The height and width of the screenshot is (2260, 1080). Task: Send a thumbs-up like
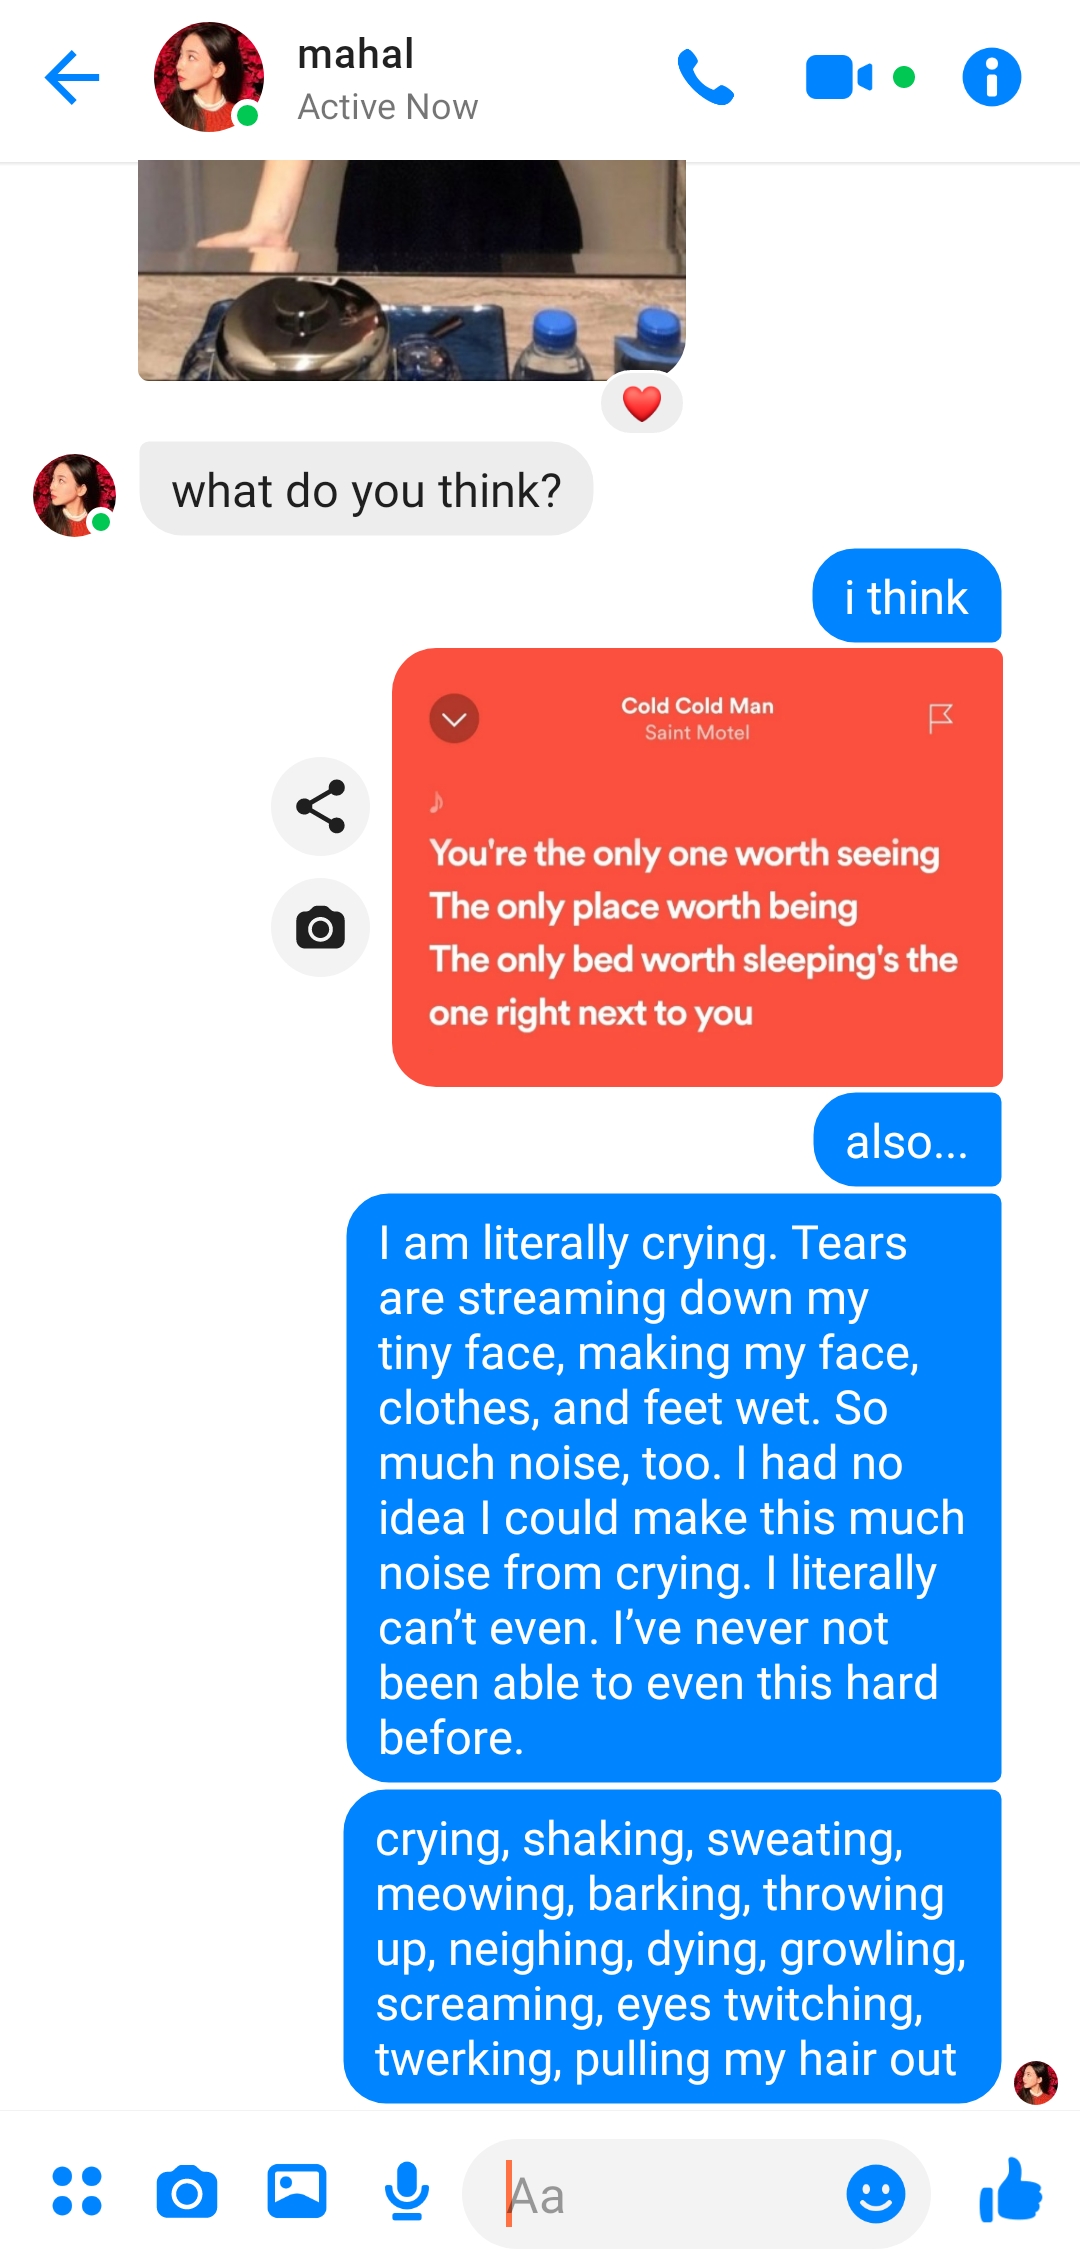tap(1011, 2190)
